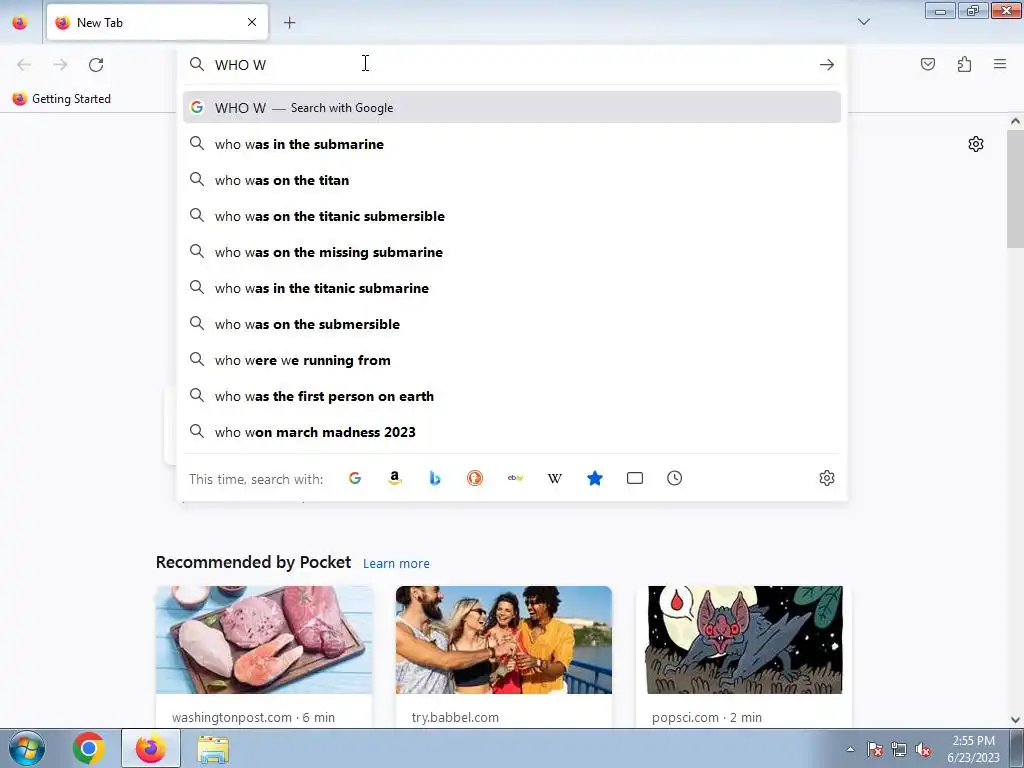Open a new tab with plus button
The height and width of the screenshot is (768, 1024).
point(289,23)
